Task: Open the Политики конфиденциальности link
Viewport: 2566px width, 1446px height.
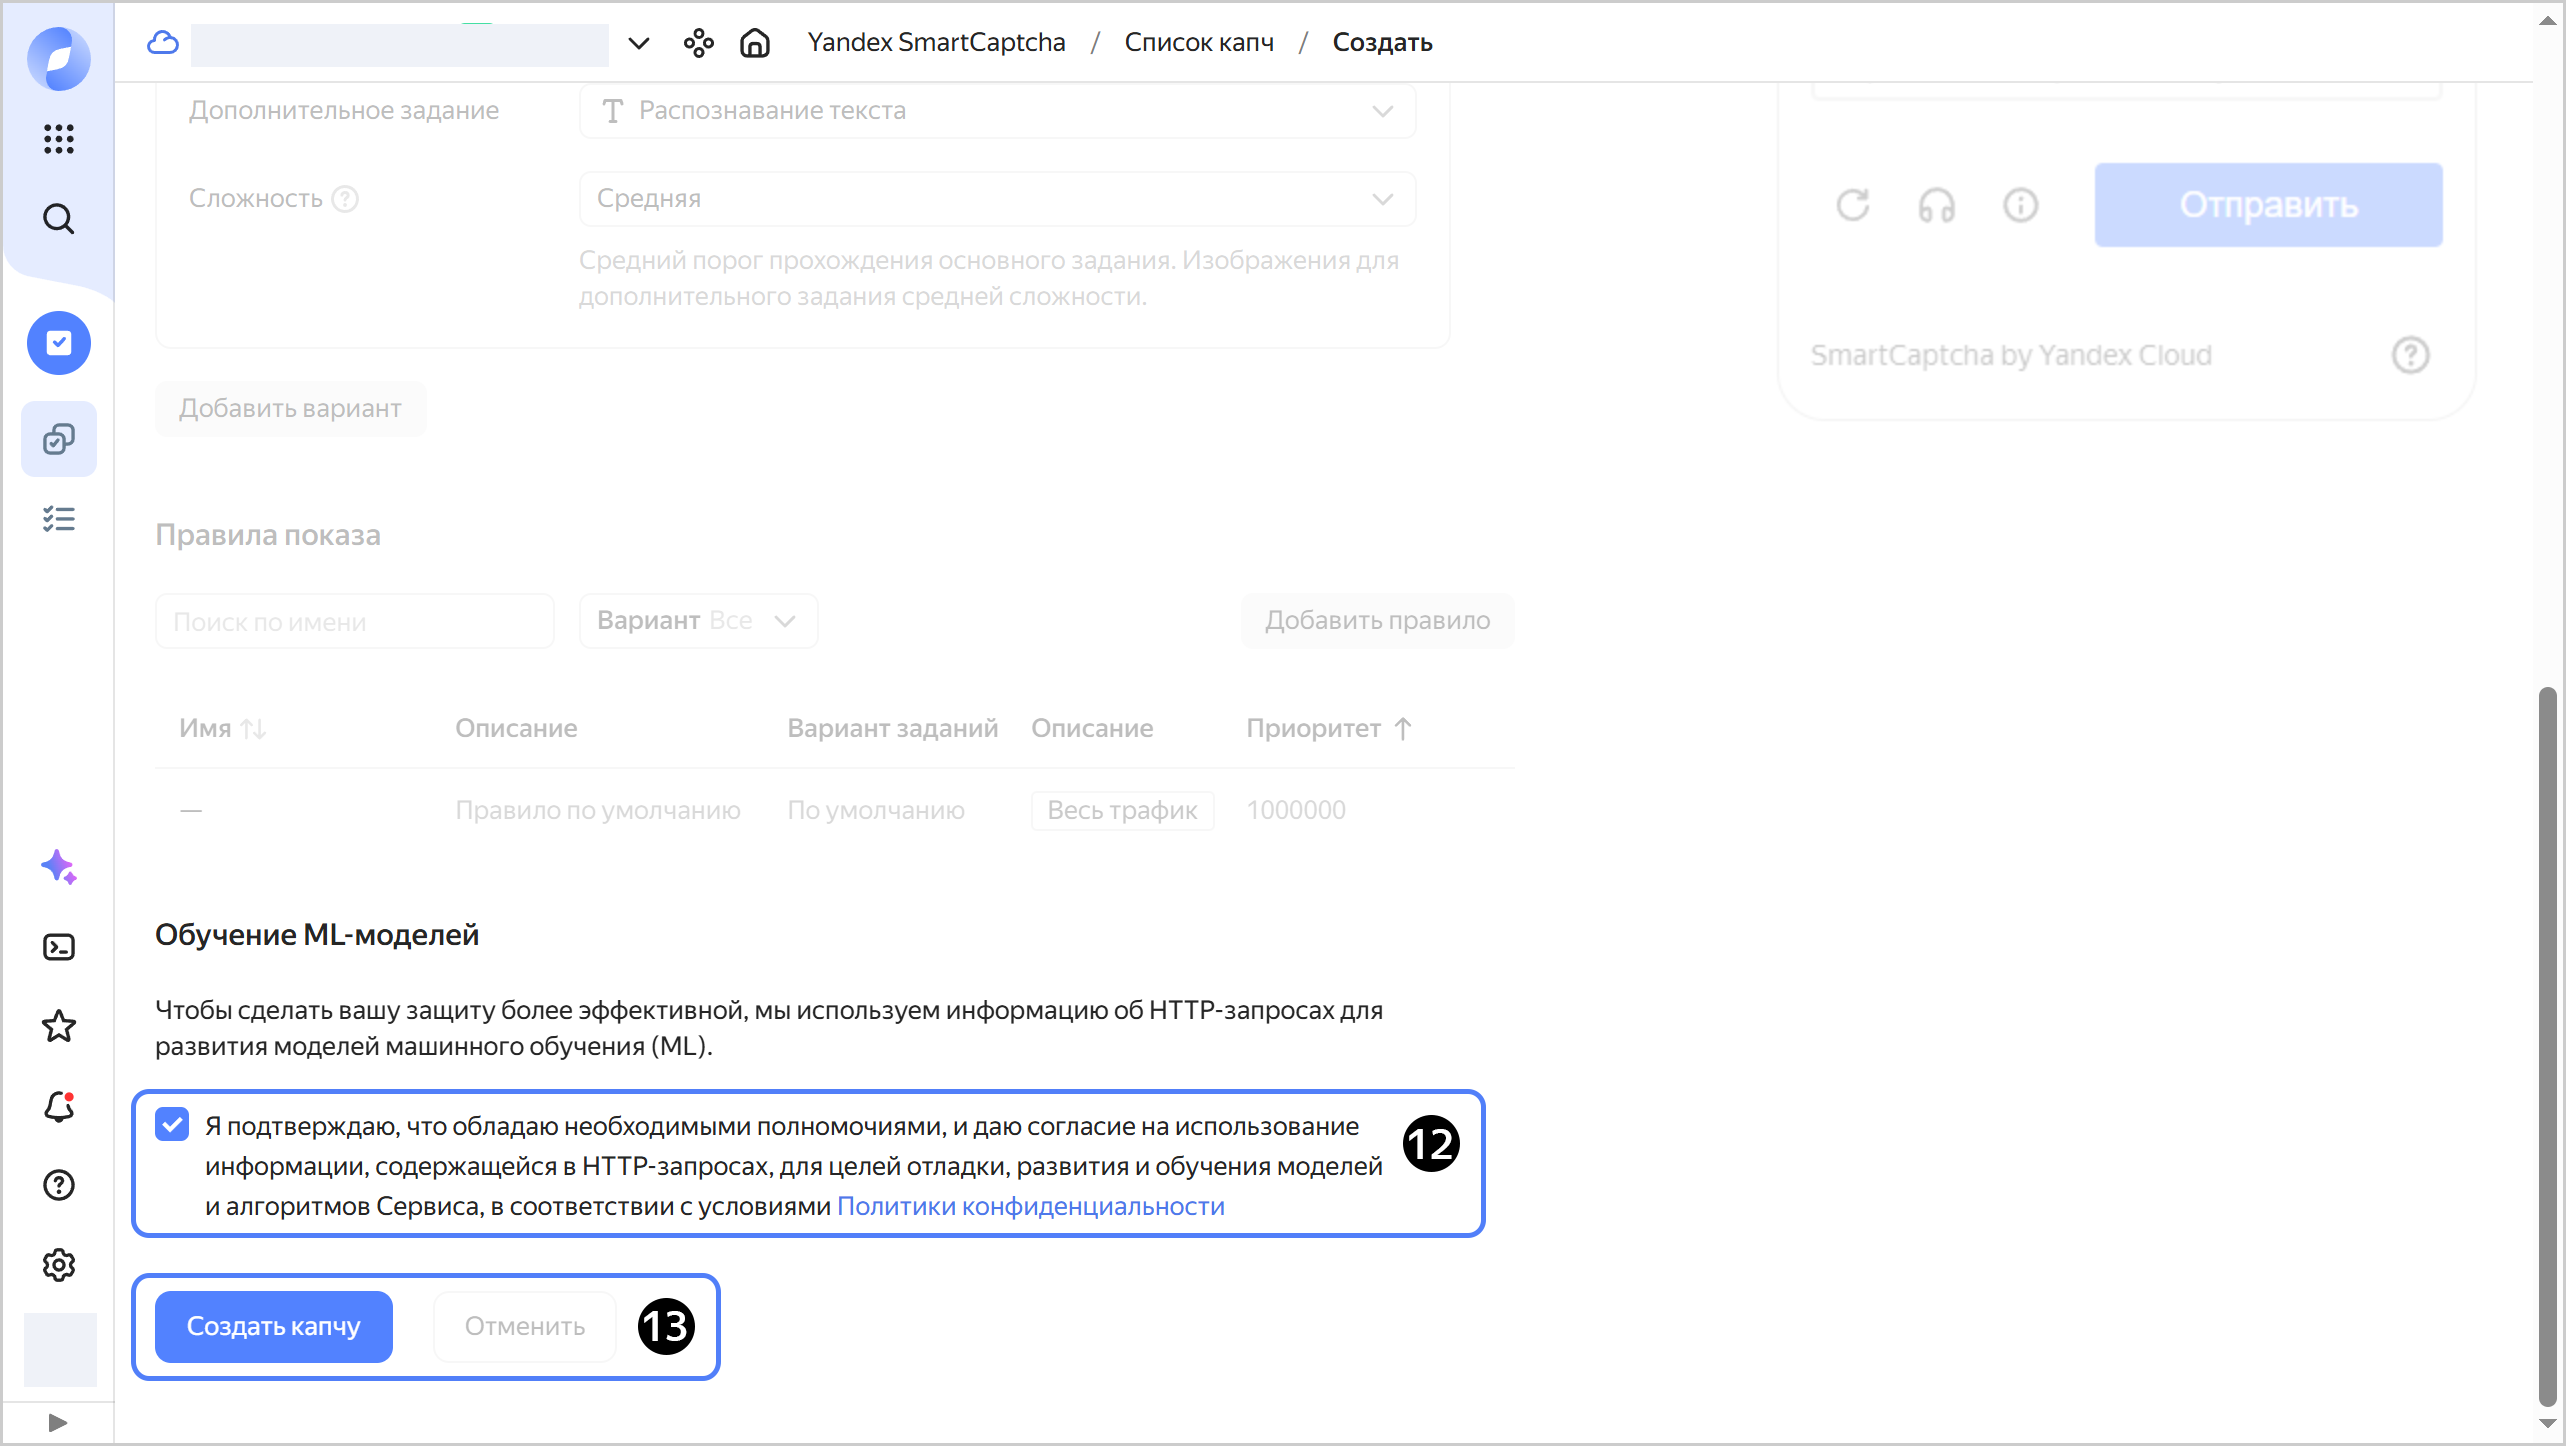Action: click(x=1030, y=1206)
